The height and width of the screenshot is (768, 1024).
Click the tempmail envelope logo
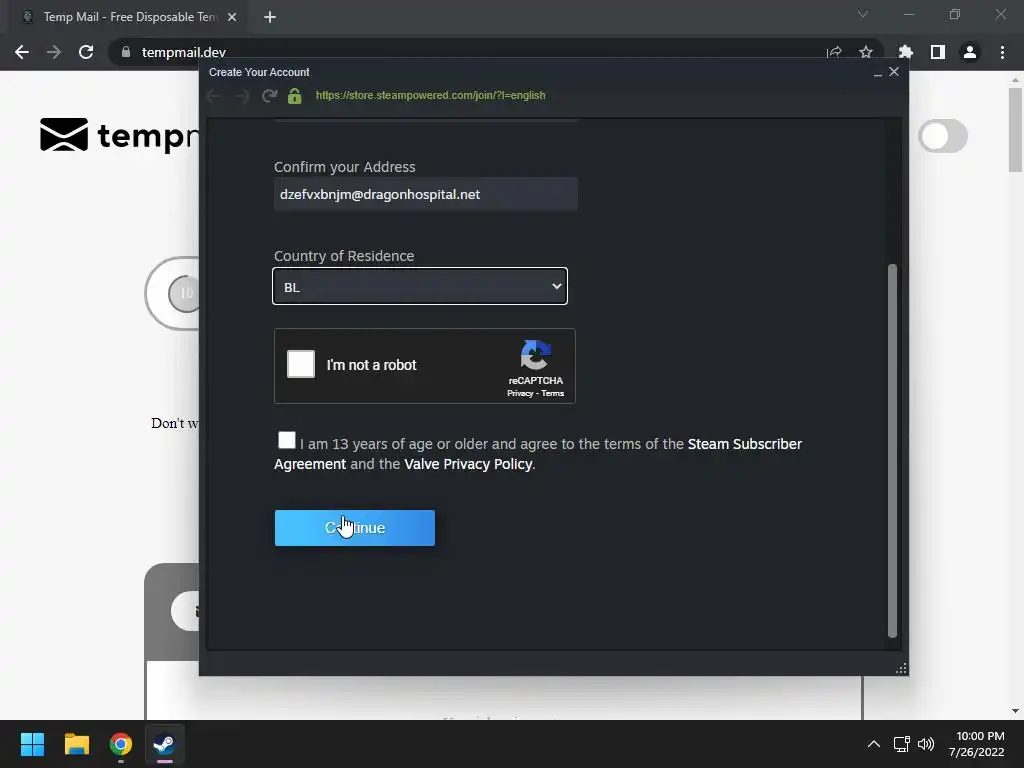(x=64, y=135)
